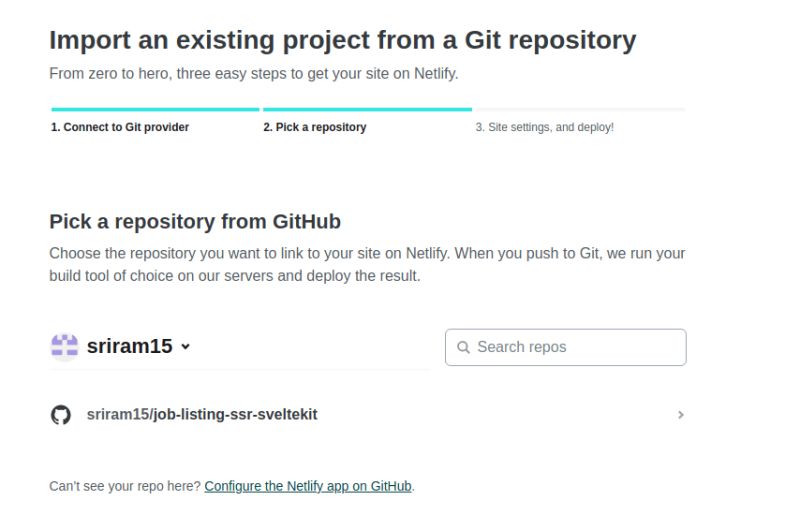Click the Import an existing project heading
Screen dimensions: 800x515
[342, 40]
